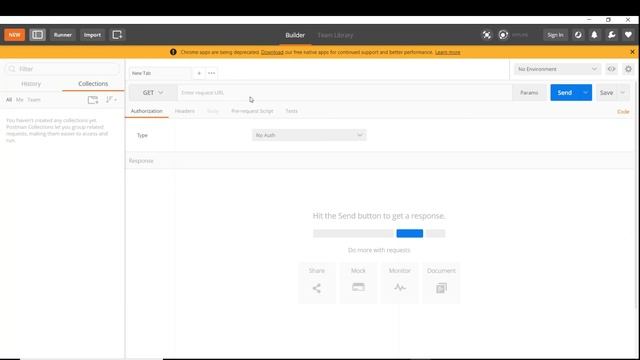The height and width of the screenshot is (360, 640).
Task: Click the search icon in the Filter box
Action: point(12,69)
